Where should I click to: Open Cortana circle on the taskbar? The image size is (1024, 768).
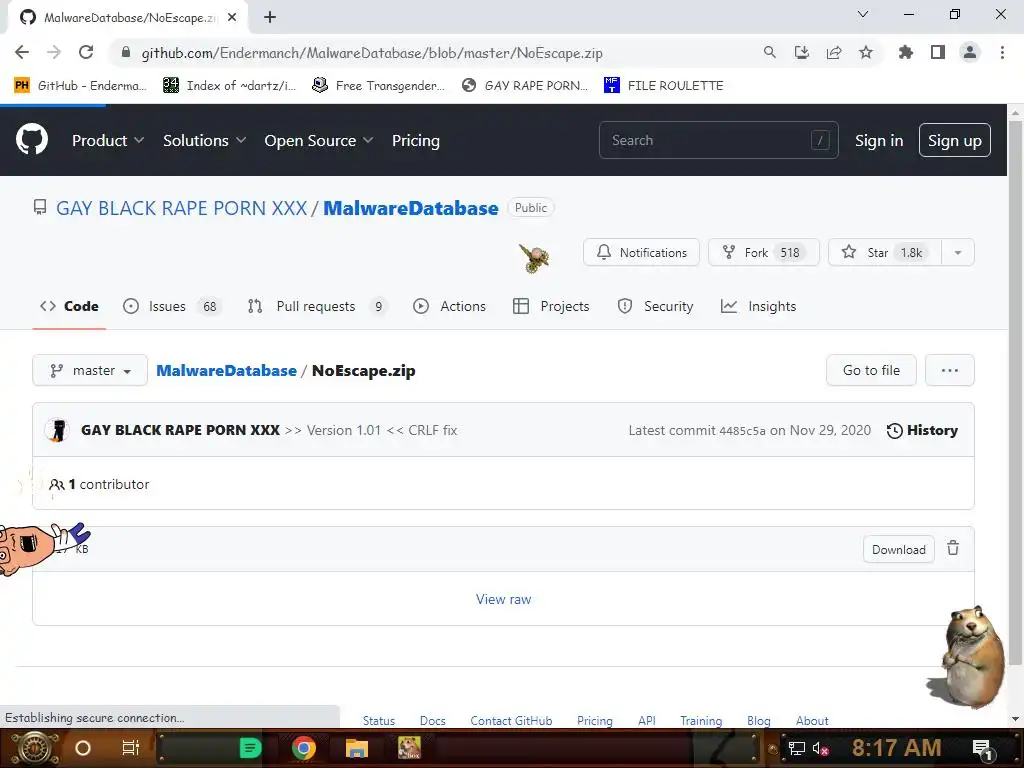coord(82,748)
